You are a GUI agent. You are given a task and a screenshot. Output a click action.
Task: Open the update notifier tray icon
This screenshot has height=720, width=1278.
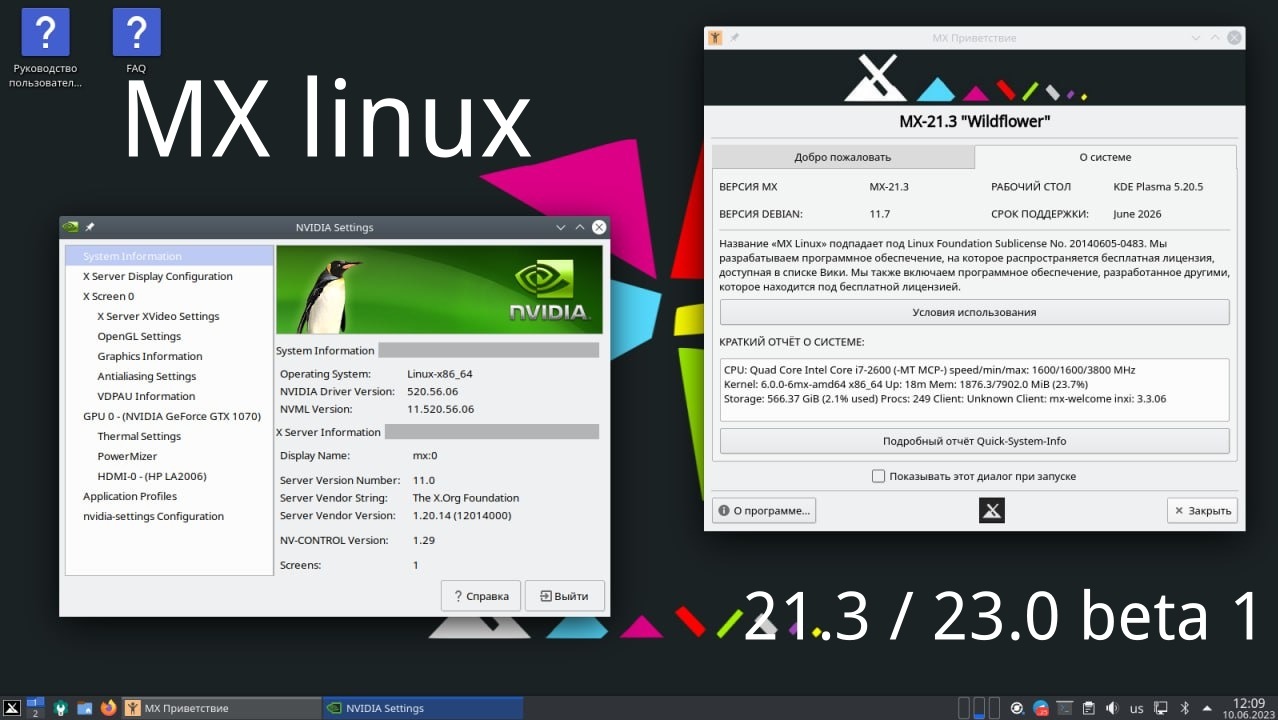(x=1017, y=708)
